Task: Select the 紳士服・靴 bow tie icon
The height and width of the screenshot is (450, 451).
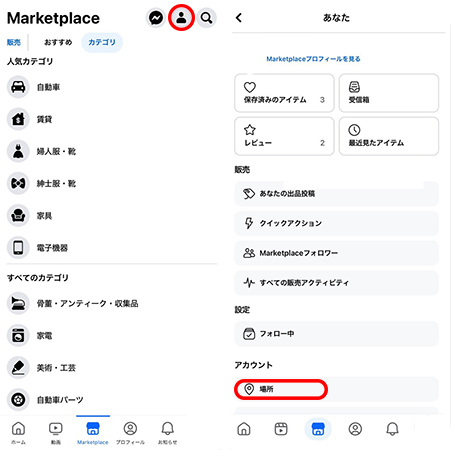Action: [x=18, y=183]
